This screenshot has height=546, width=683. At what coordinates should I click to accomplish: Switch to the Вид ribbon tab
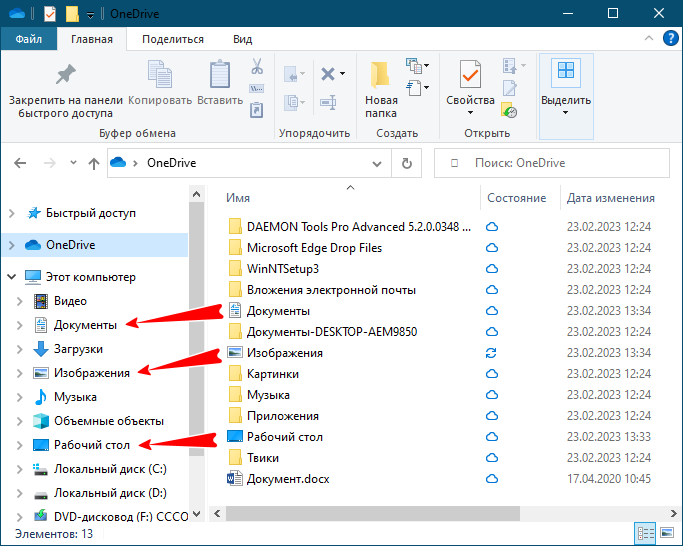coord(242,39)
